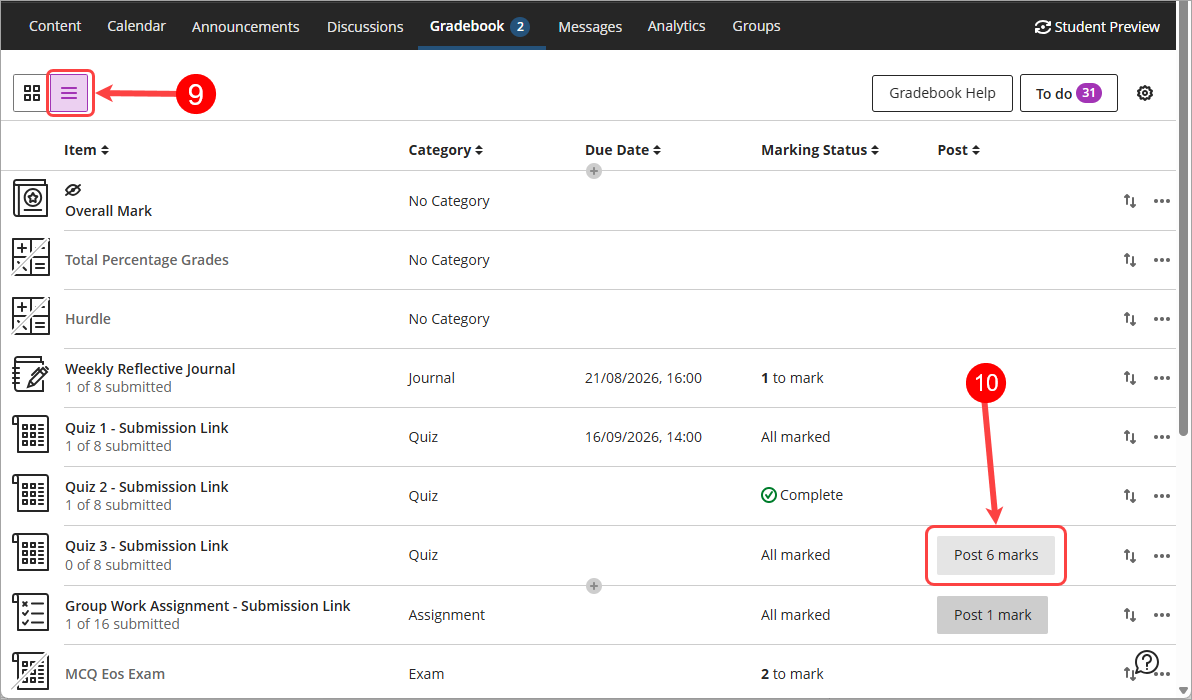Screen dimensions: 1192x700
Task: Open more options for Overall Mark
Action: click(1162, 201)
